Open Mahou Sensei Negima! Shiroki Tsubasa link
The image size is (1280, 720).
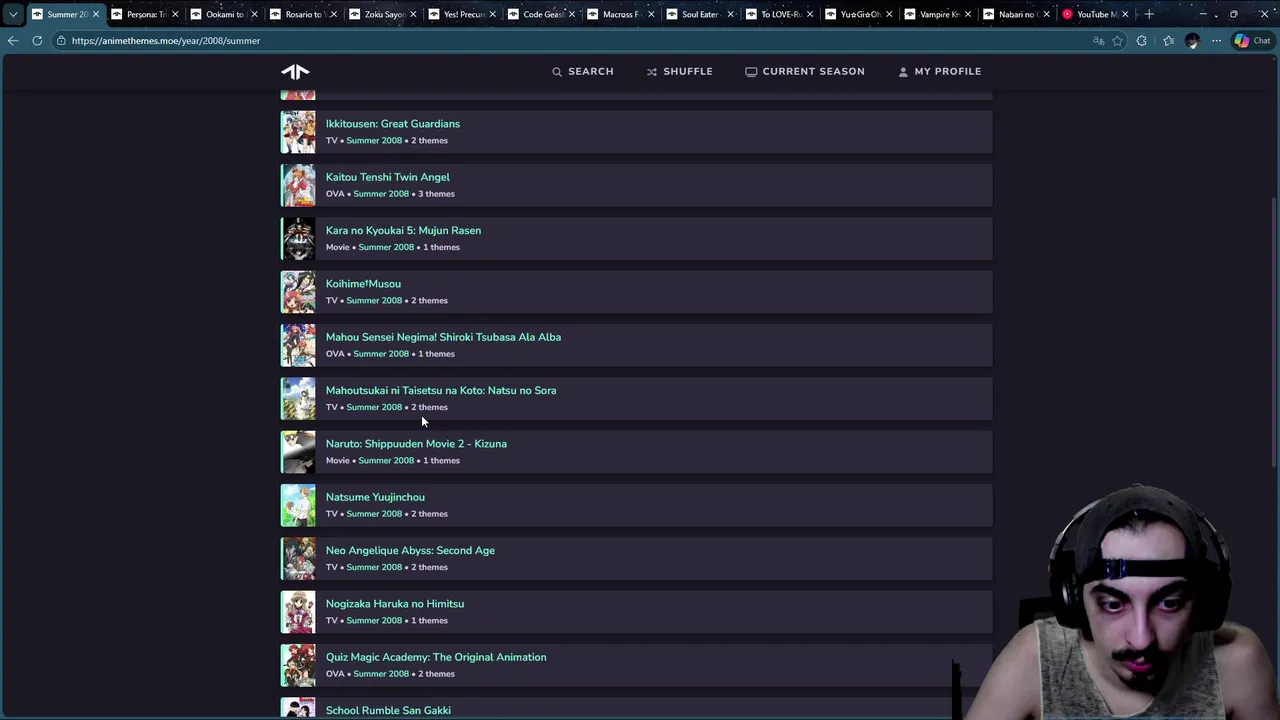click(x=443, y=337)
